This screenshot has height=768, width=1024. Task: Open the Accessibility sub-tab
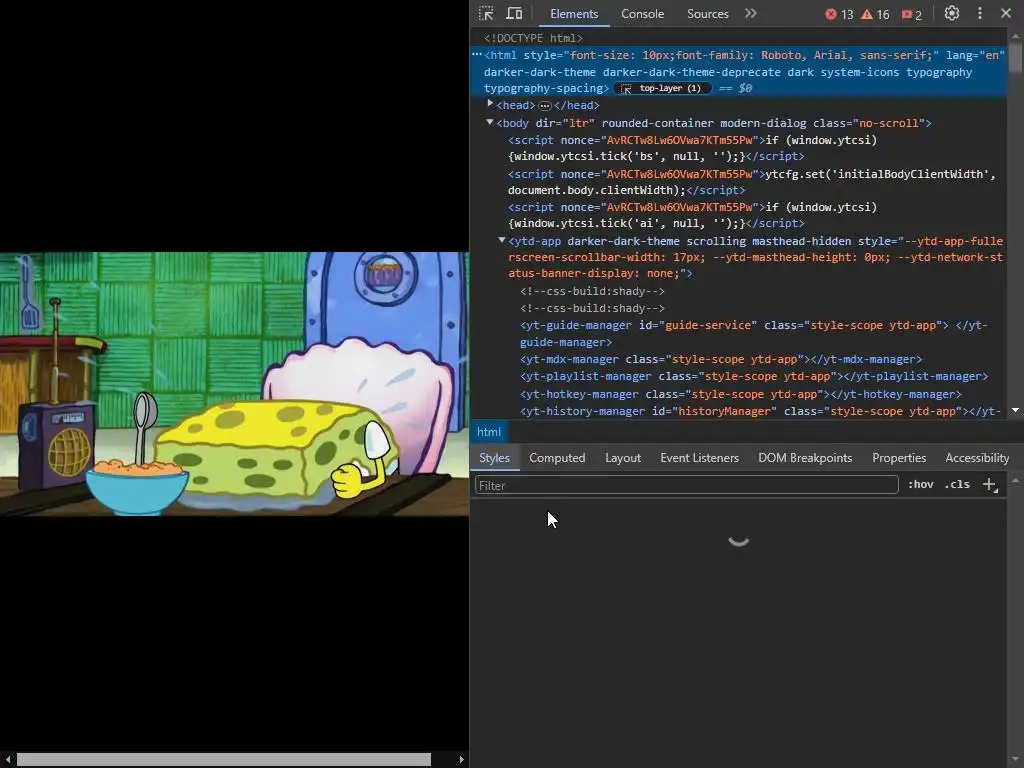[977, 458]
